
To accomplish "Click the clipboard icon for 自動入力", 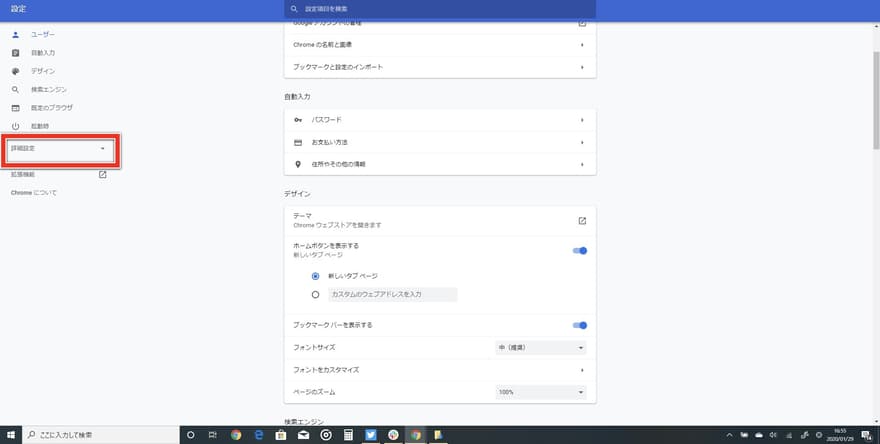I will tap(15, 52).
